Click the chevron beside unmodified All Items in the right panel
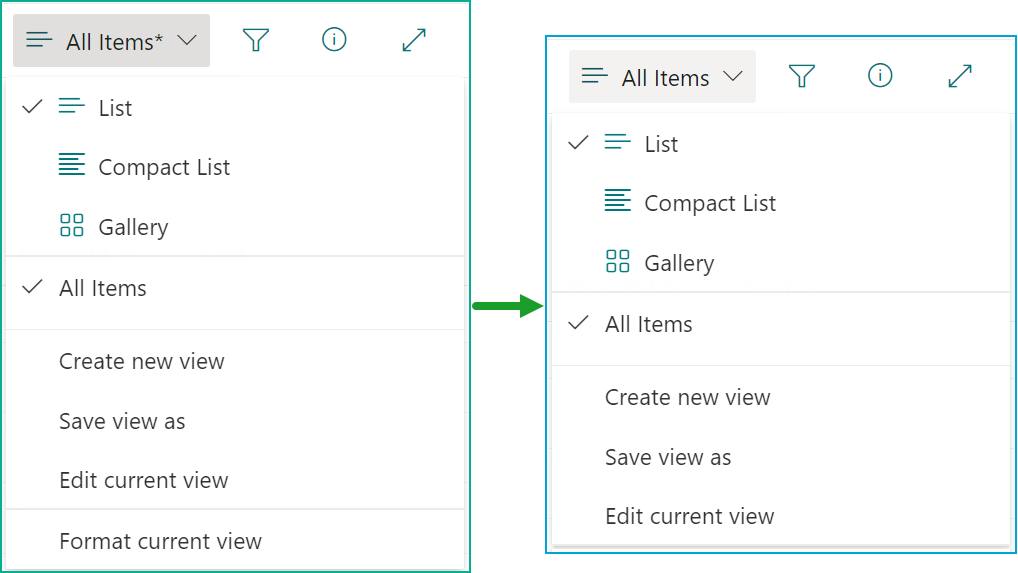 [732, 76]
